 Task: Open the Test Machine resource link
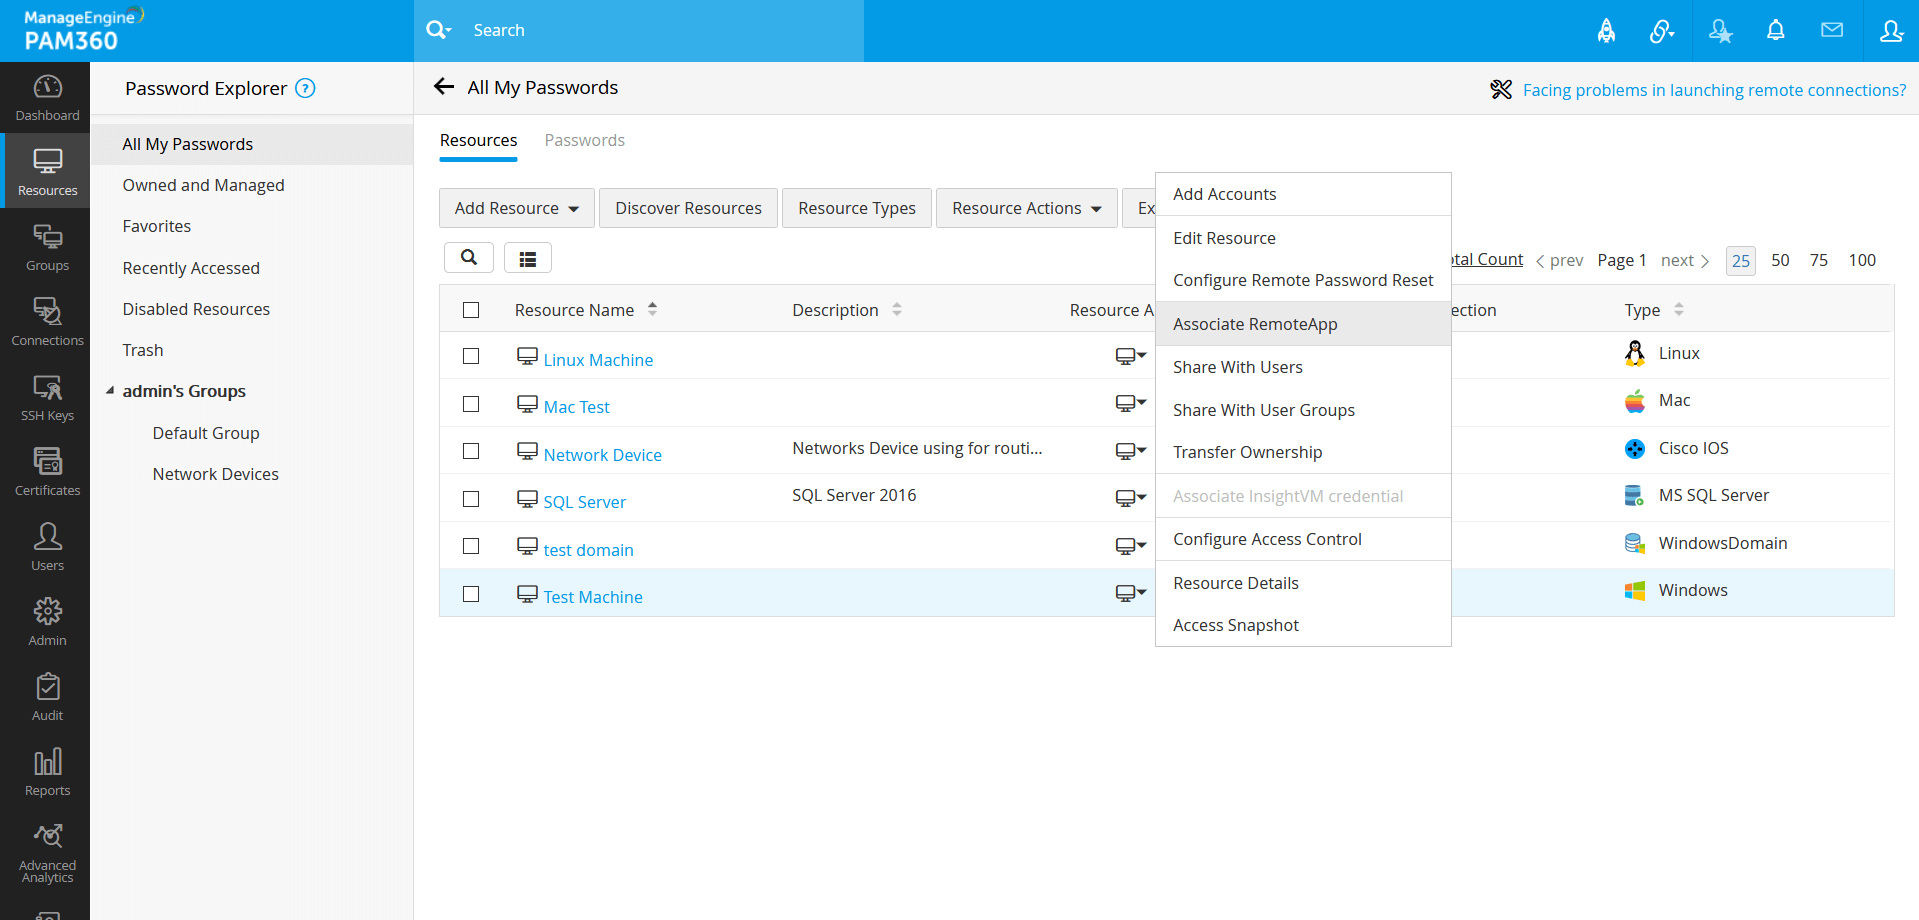click(593, 597)
